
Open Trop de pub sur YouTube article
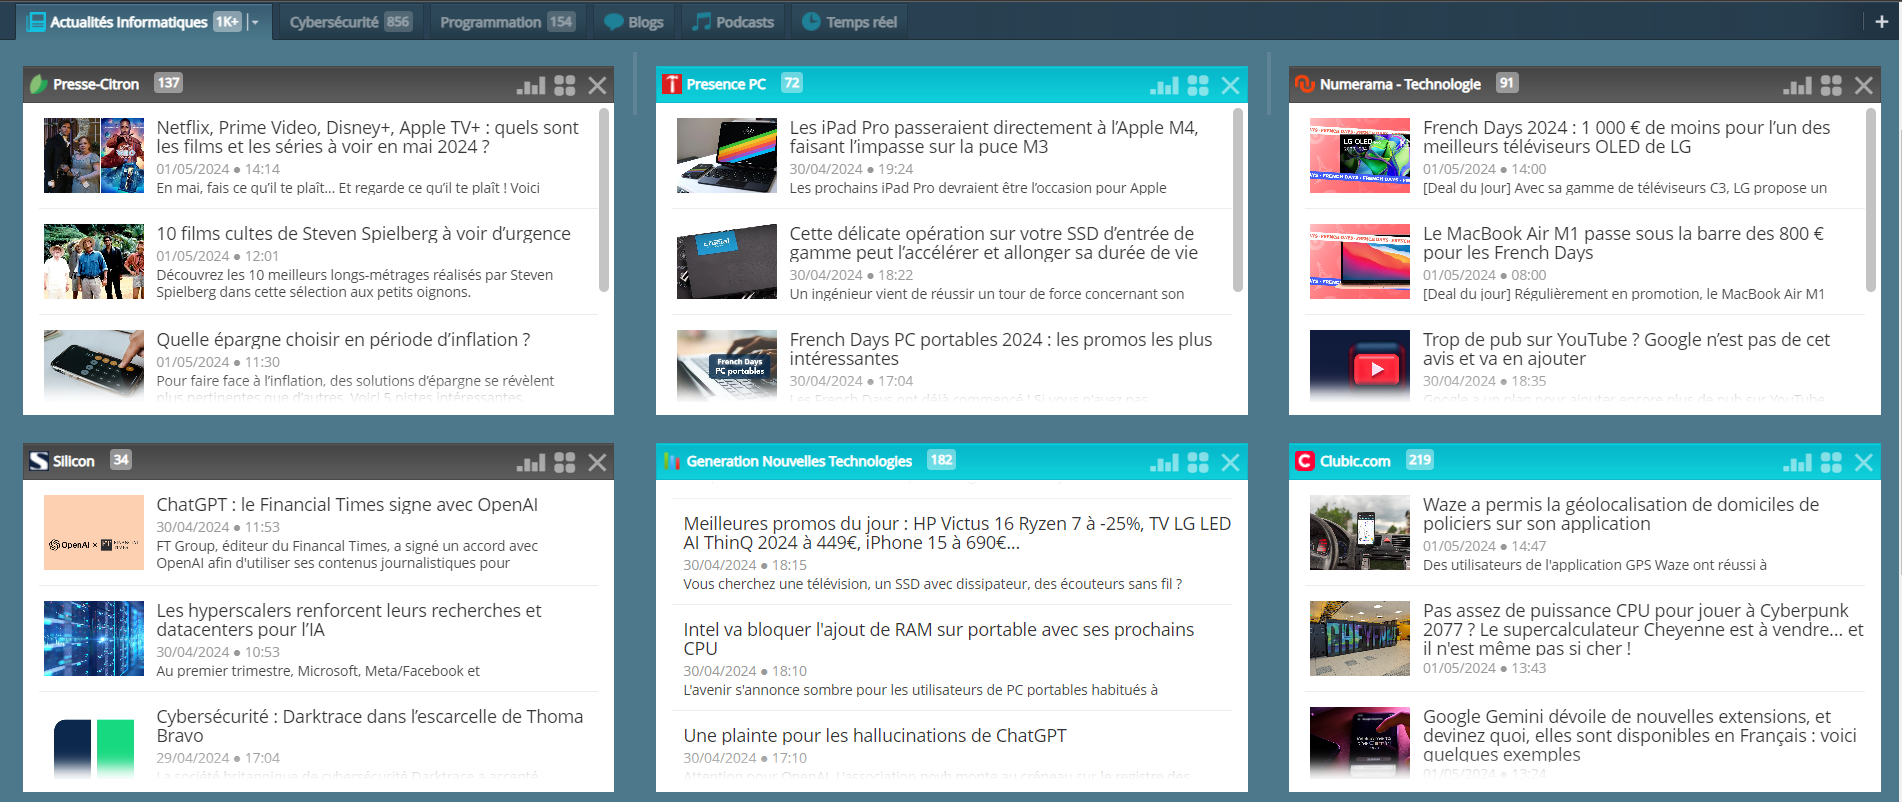point(1626,349)
